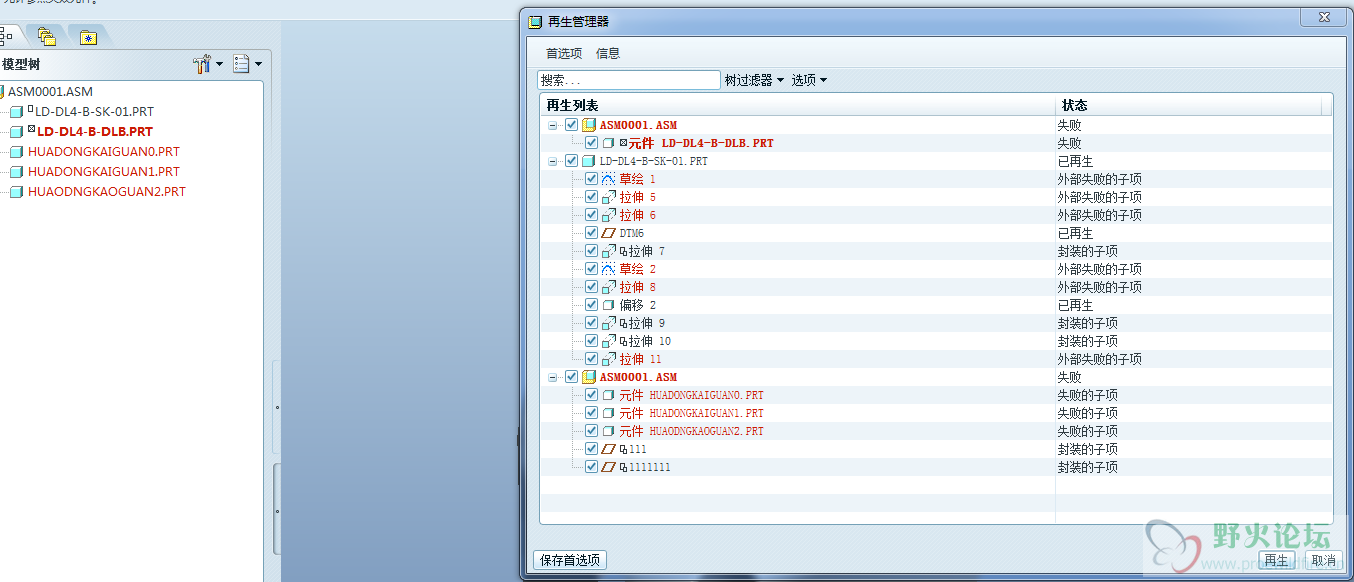
Task: Click the 已再生 status of DTM6
Action: pyautogui.click(x=1075, y=233)
